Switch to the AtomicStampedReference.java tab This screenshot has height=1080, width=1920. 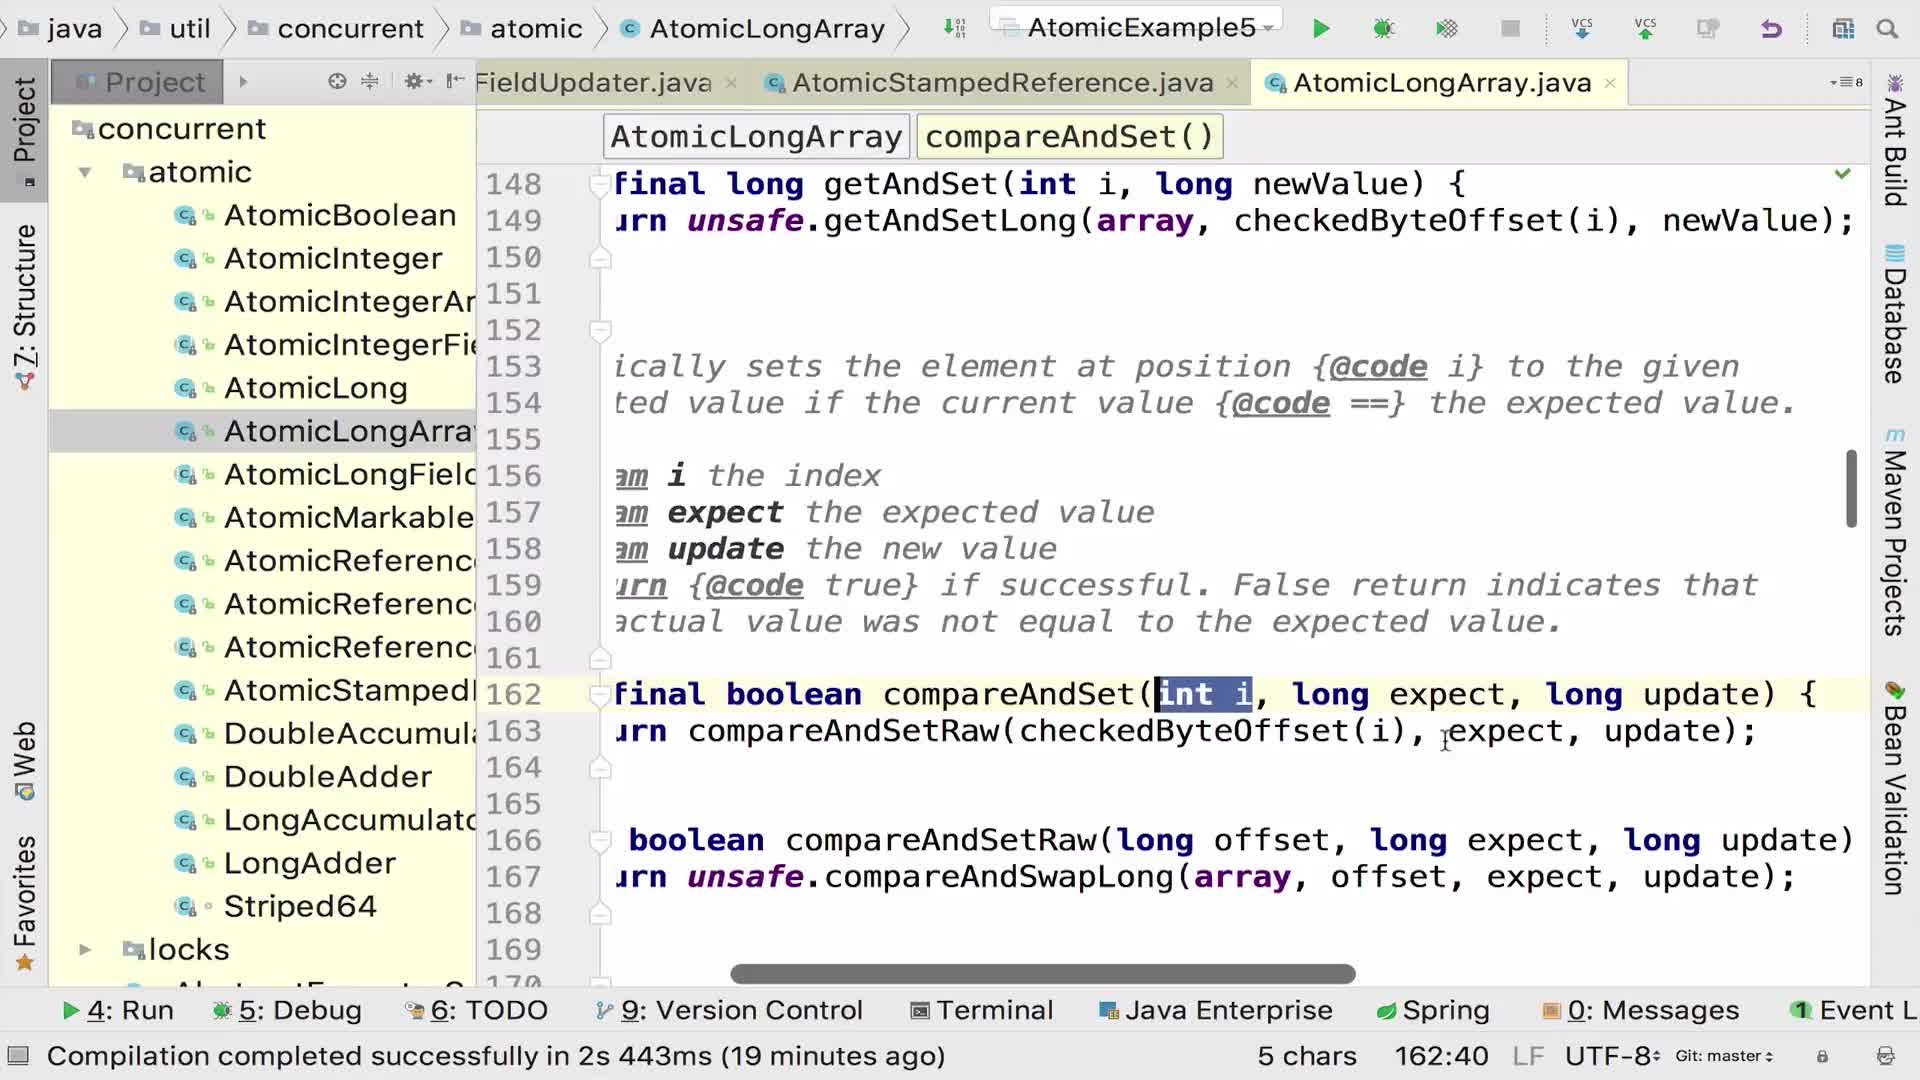(x=1001, y=83)
